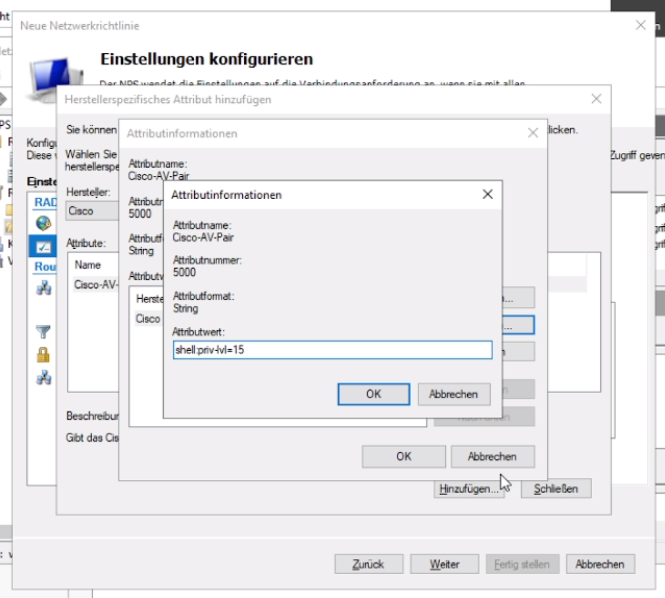Close the rear Attributinformationen dialog
The height and width of the screenshot is (598, 665).
click(x=533, y=133)
